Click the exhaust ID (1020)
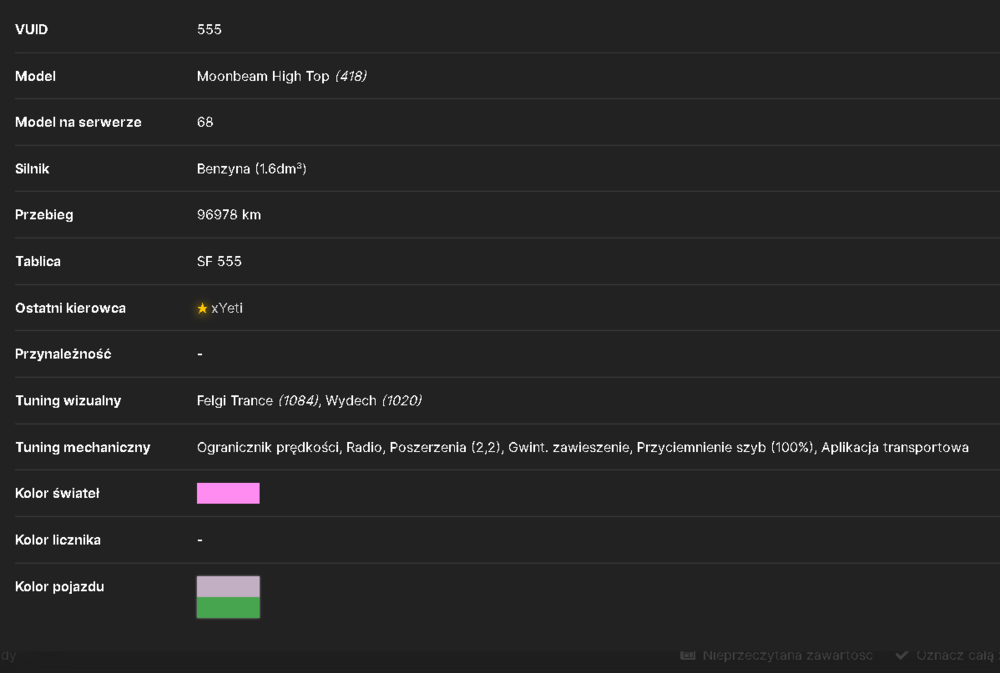 point(402,401)
